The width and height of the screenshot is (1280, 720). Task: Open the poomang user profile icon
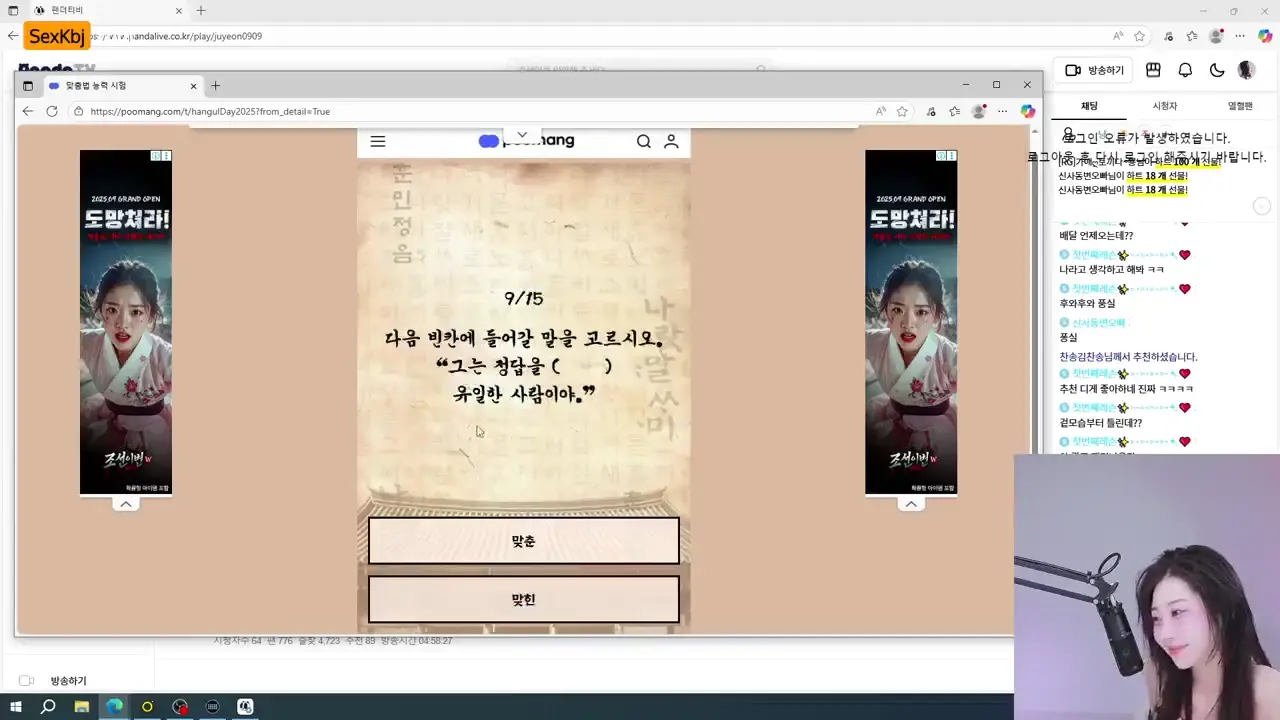(671, 141)
